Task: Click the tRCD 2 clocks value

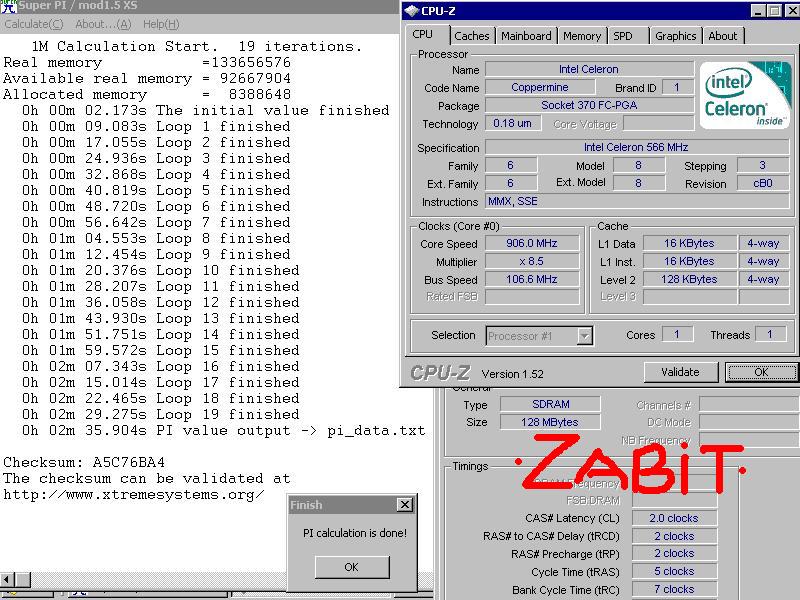Action: (674, 536)
